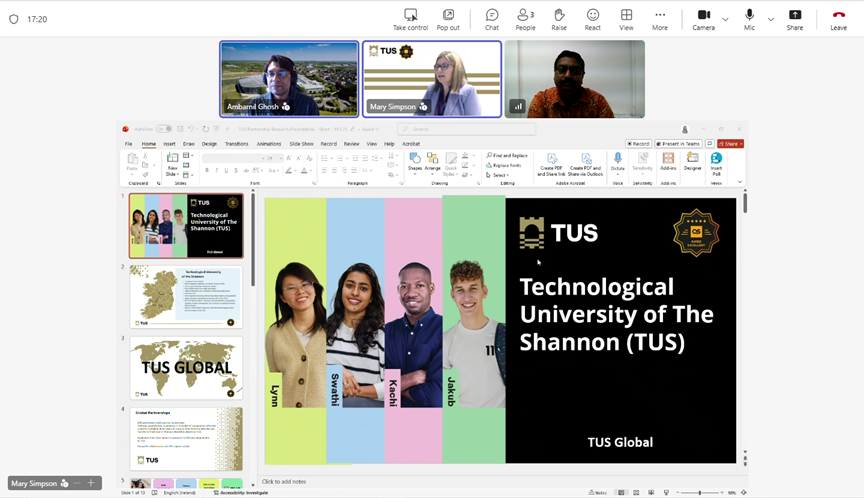Open the People participants list
Screen dimensions: 864x498
tap(525, 19)
